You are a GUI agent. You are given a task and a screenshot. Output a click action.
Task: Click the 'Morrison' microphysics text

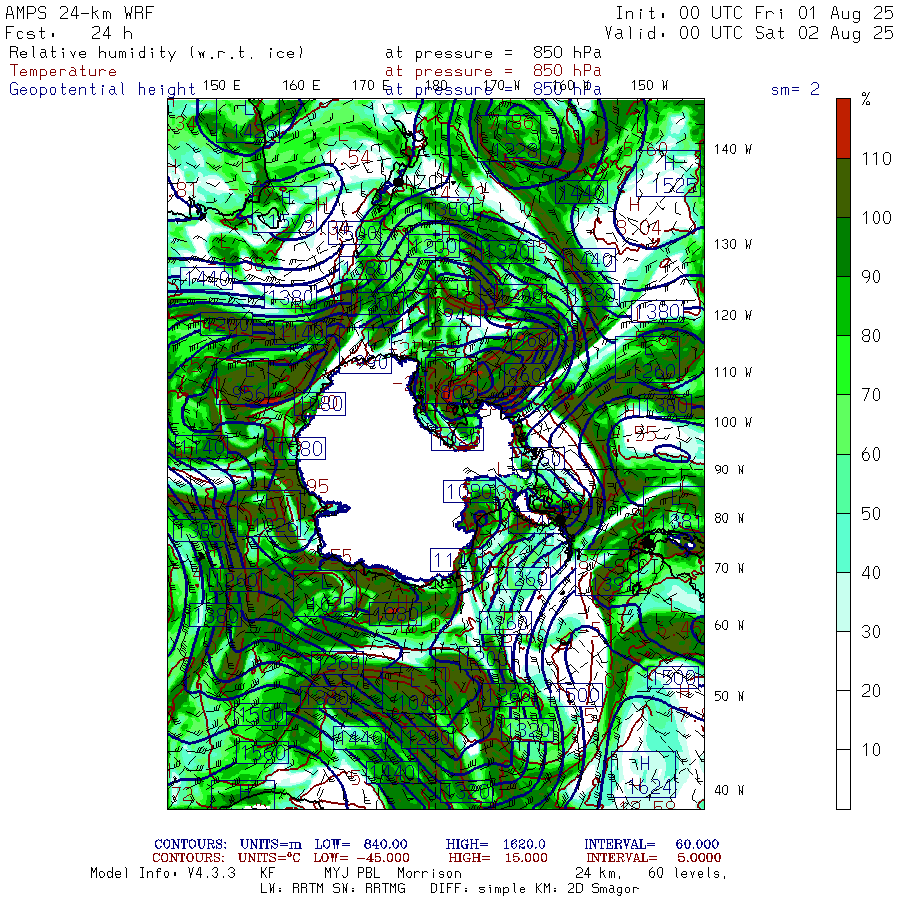[x=429, y=874]
